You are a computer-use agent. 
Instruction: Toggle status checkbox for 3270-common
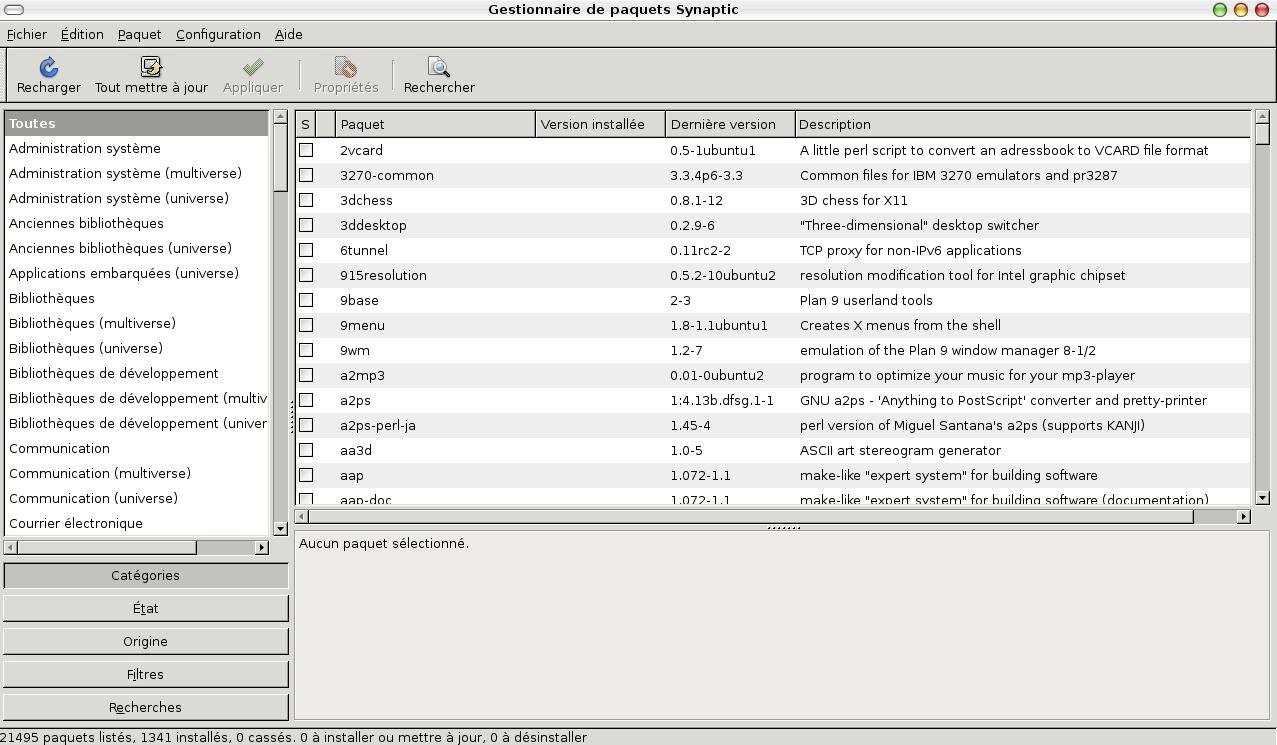pos(306,175)
